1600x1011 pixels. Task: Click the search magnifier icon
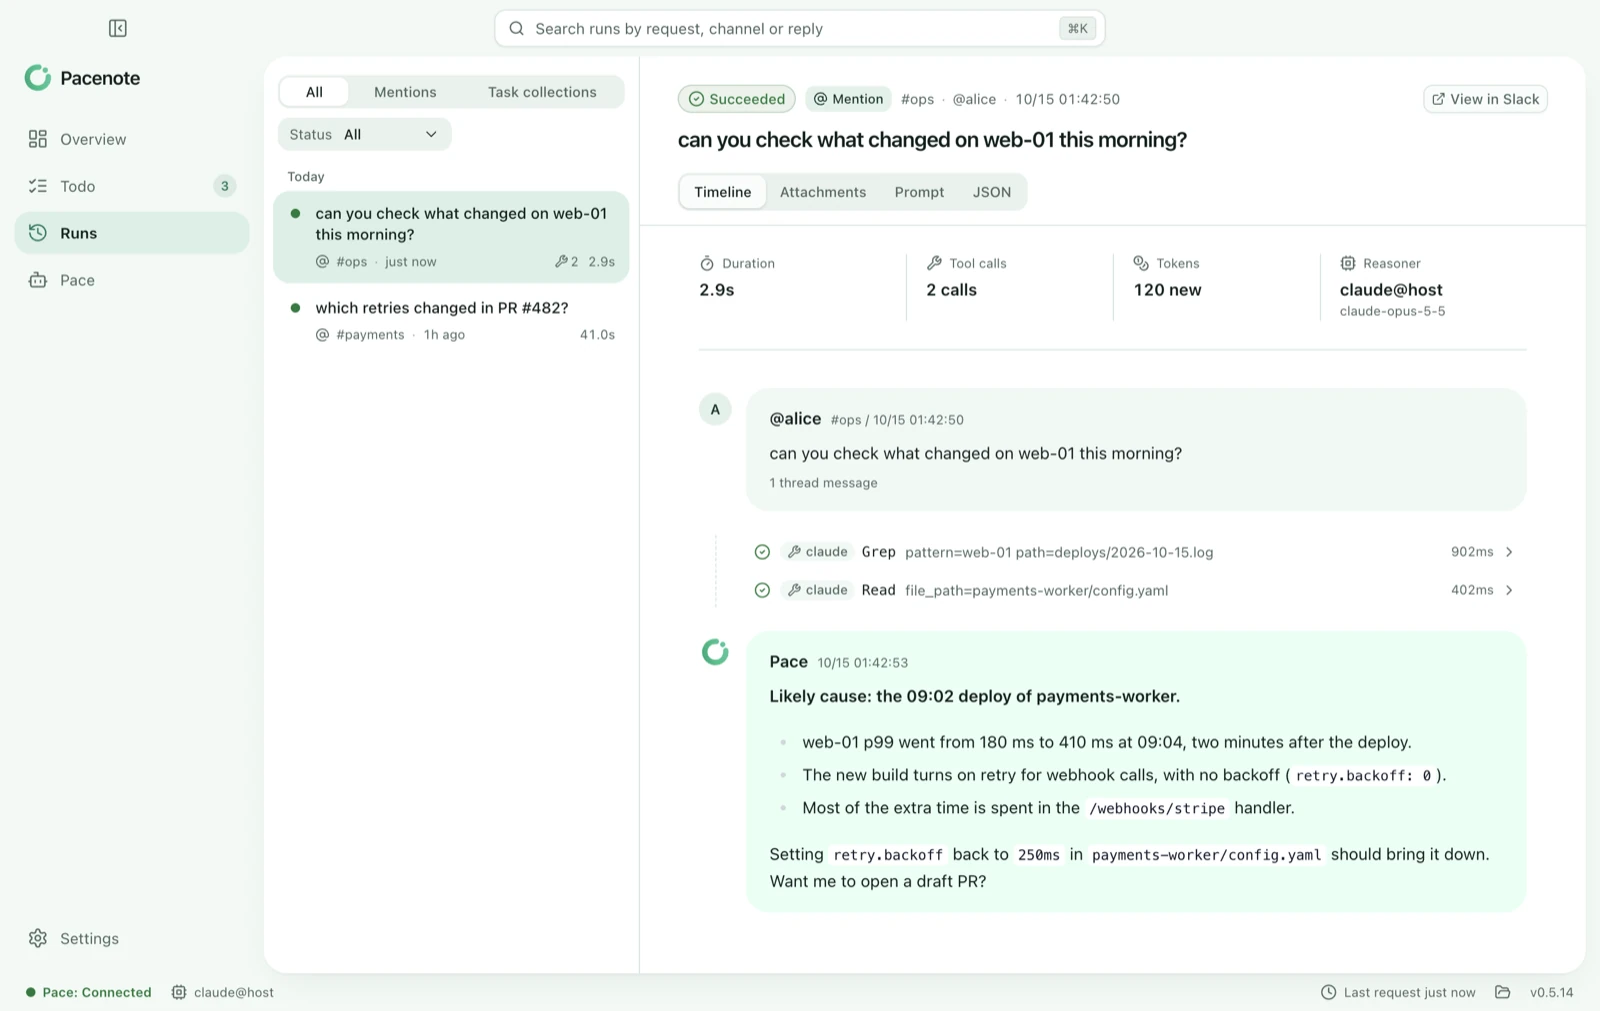click(517, 28)
